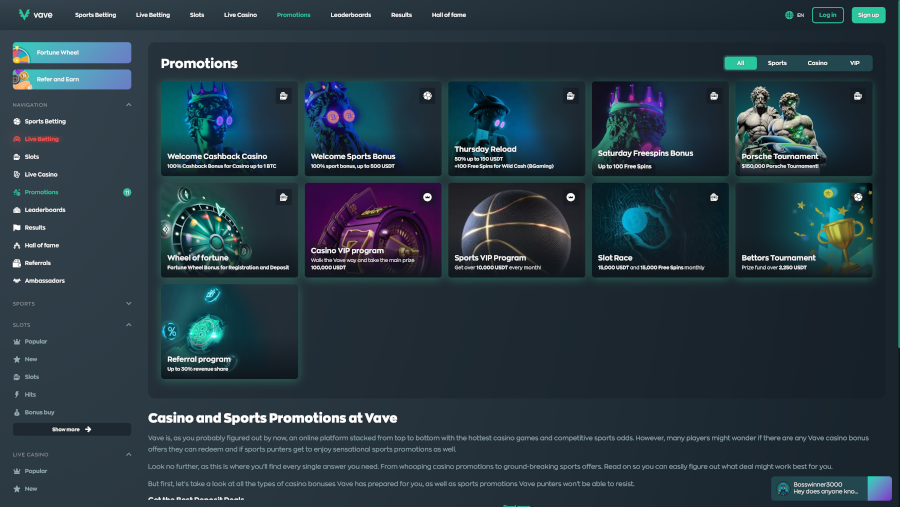Click category icon on Saturday Freespins Bonus card
This screenshot has width=900, height=507.
click(714, 96)
